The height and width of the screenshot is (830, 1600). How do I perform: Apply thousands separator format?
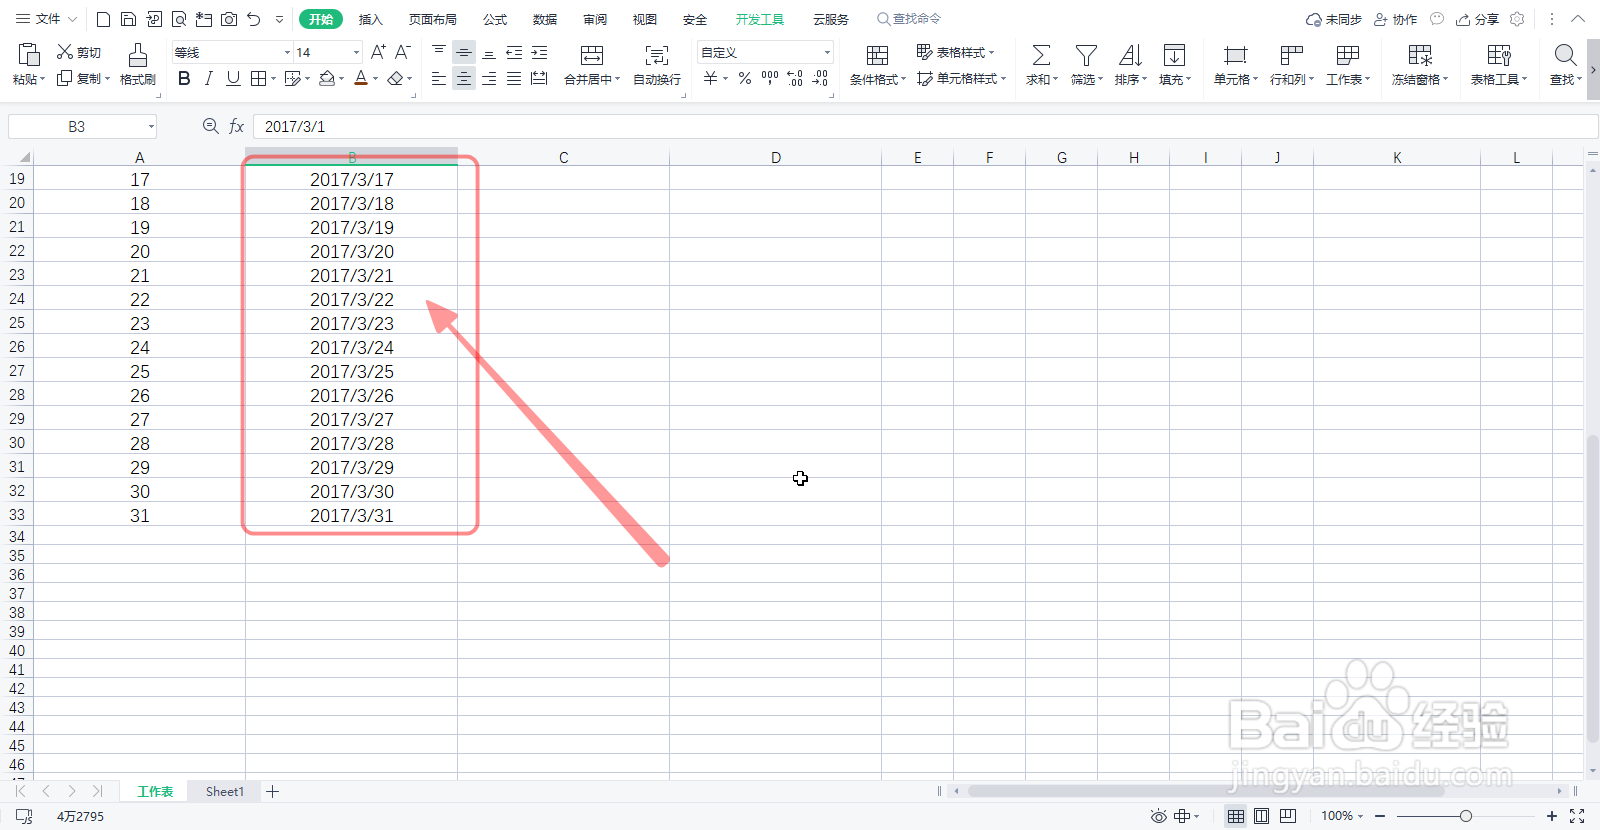click(x=770, y=78)
